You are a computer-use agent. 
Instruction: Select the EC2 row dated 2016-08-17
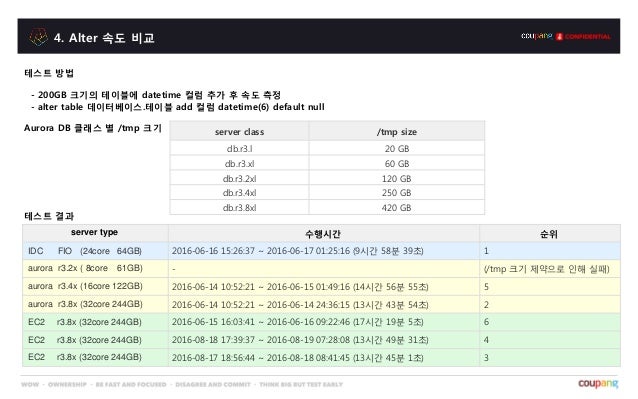pyautogui.click(x=321, y=358)
